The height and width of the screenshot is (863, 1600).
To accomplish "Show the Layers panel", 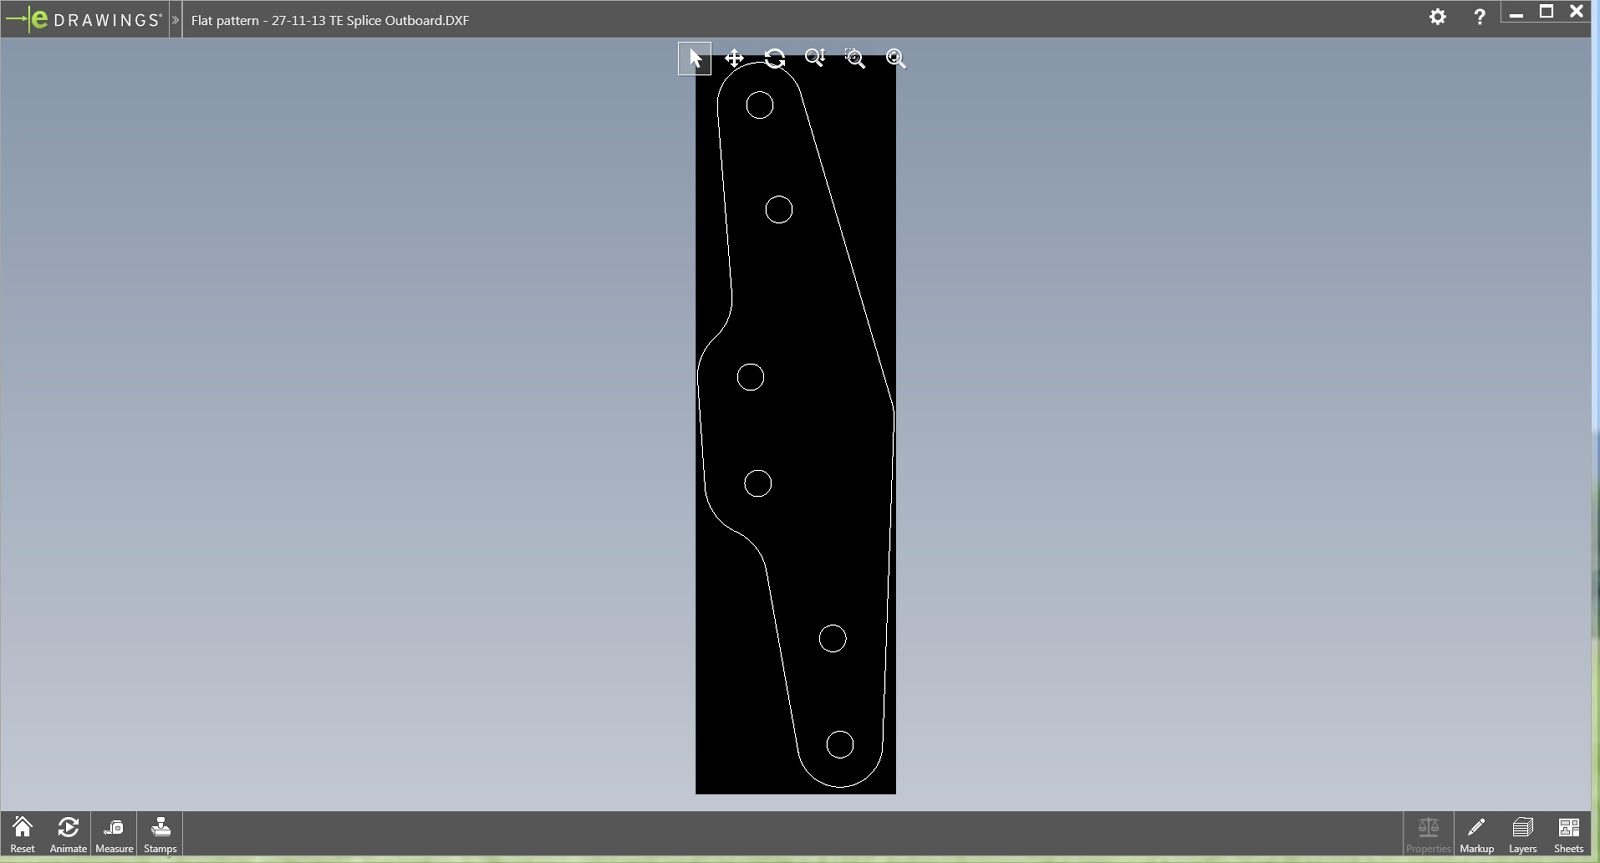I will click(x=1522, y=834).
